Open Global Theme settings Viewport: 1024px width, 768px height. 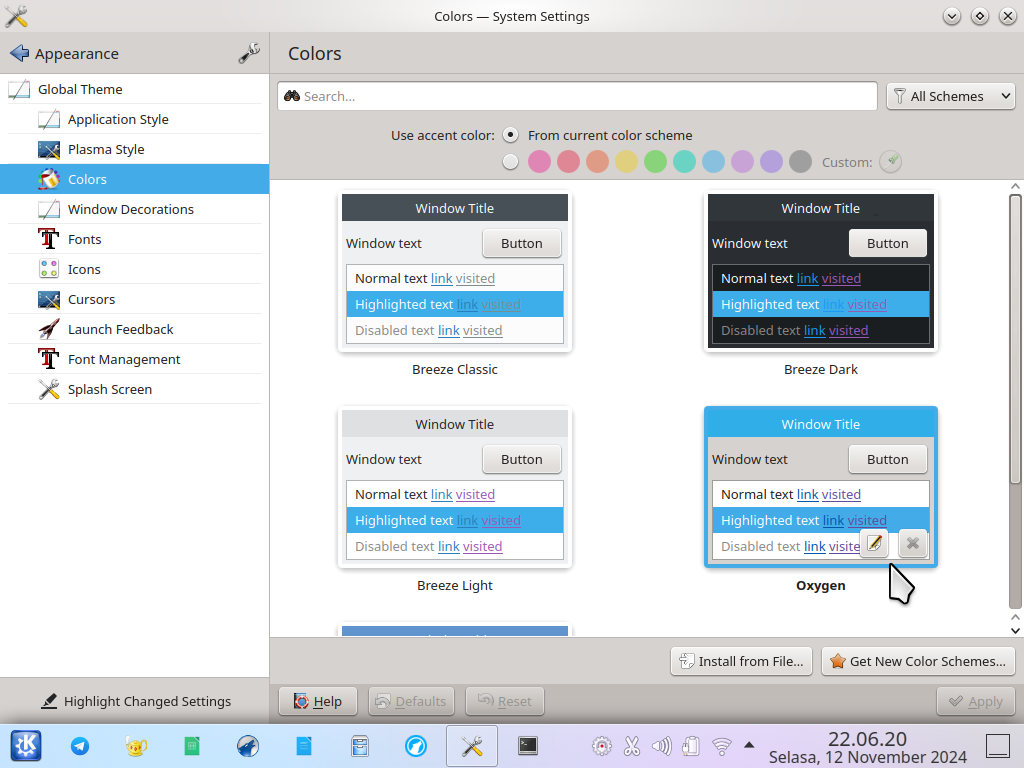135,89
